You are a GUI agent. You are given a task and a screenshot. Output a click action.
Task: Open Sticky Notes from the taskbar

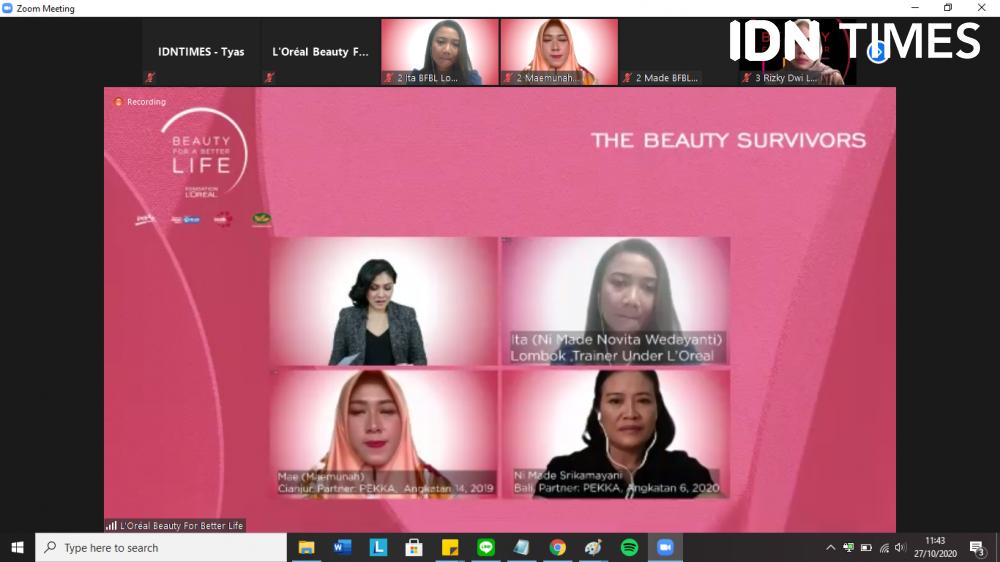coord(450,547)
